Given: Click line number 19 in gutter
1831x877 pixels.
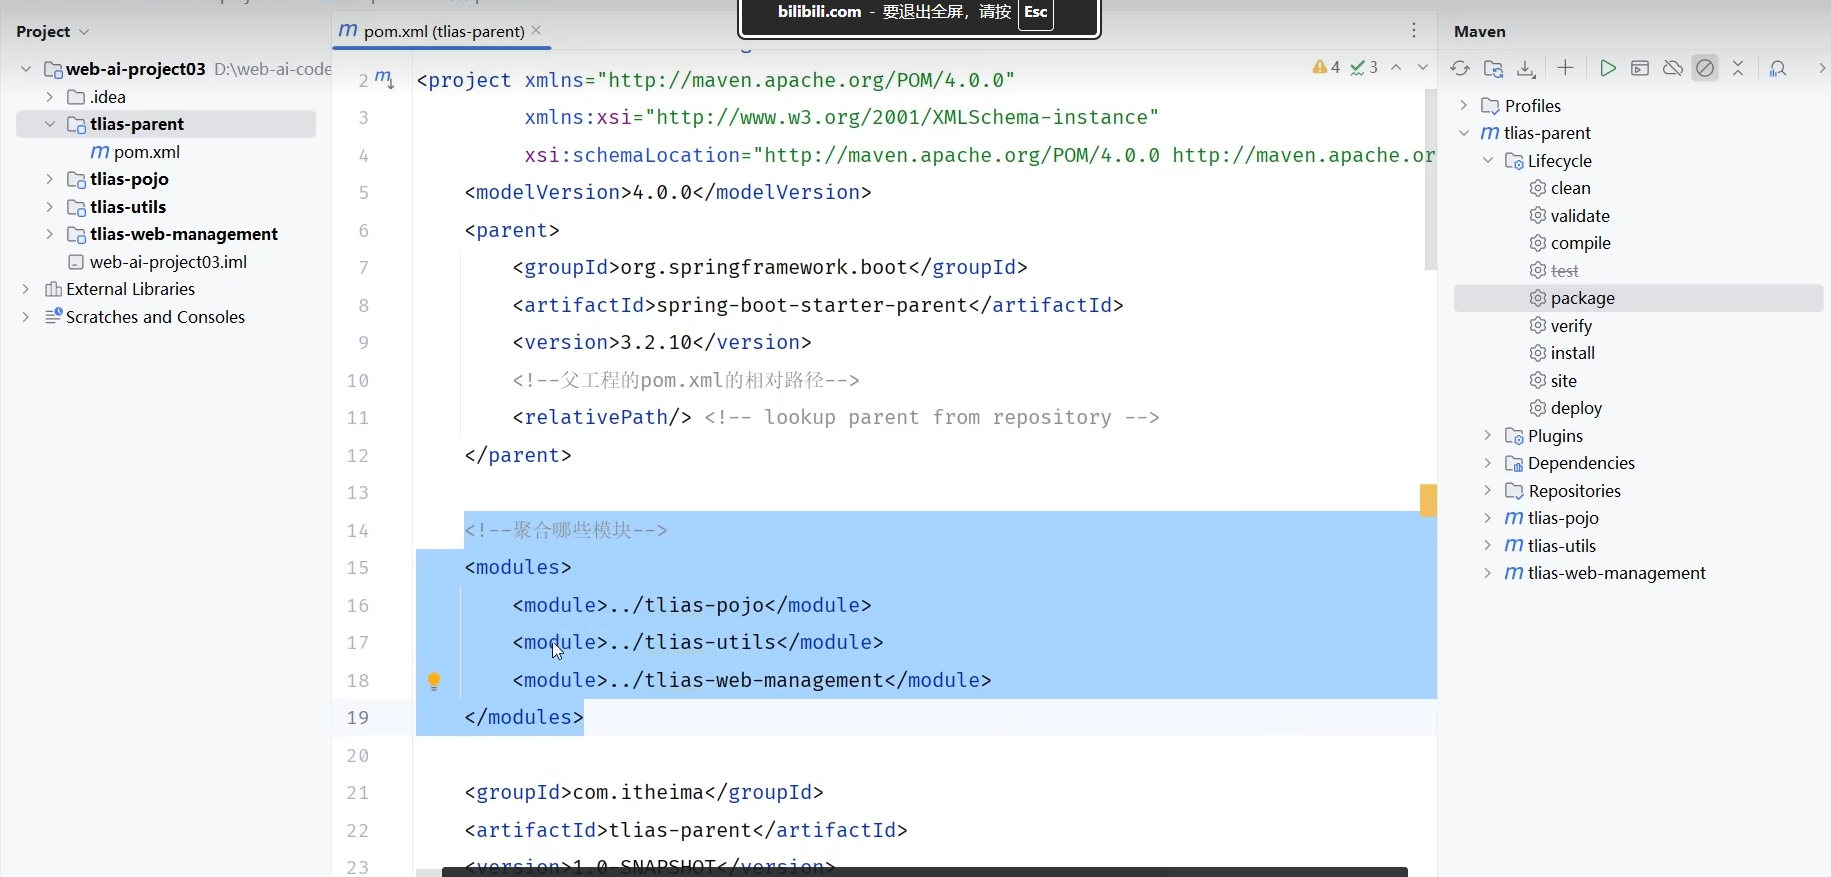Looking at the screenshot, I should tap(358, 718).
